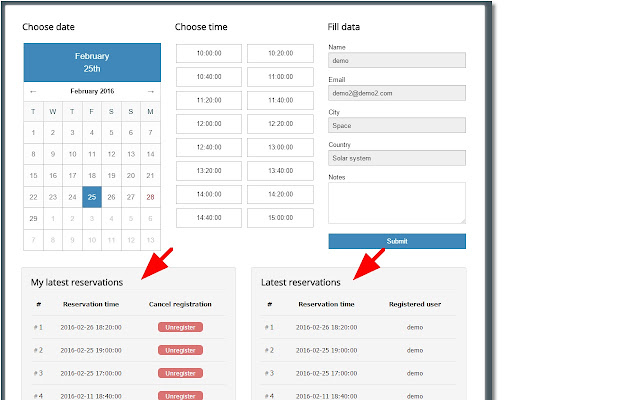Unregister reservation 2016-02-25 17:00:00
640x400 pixels.
180,373
